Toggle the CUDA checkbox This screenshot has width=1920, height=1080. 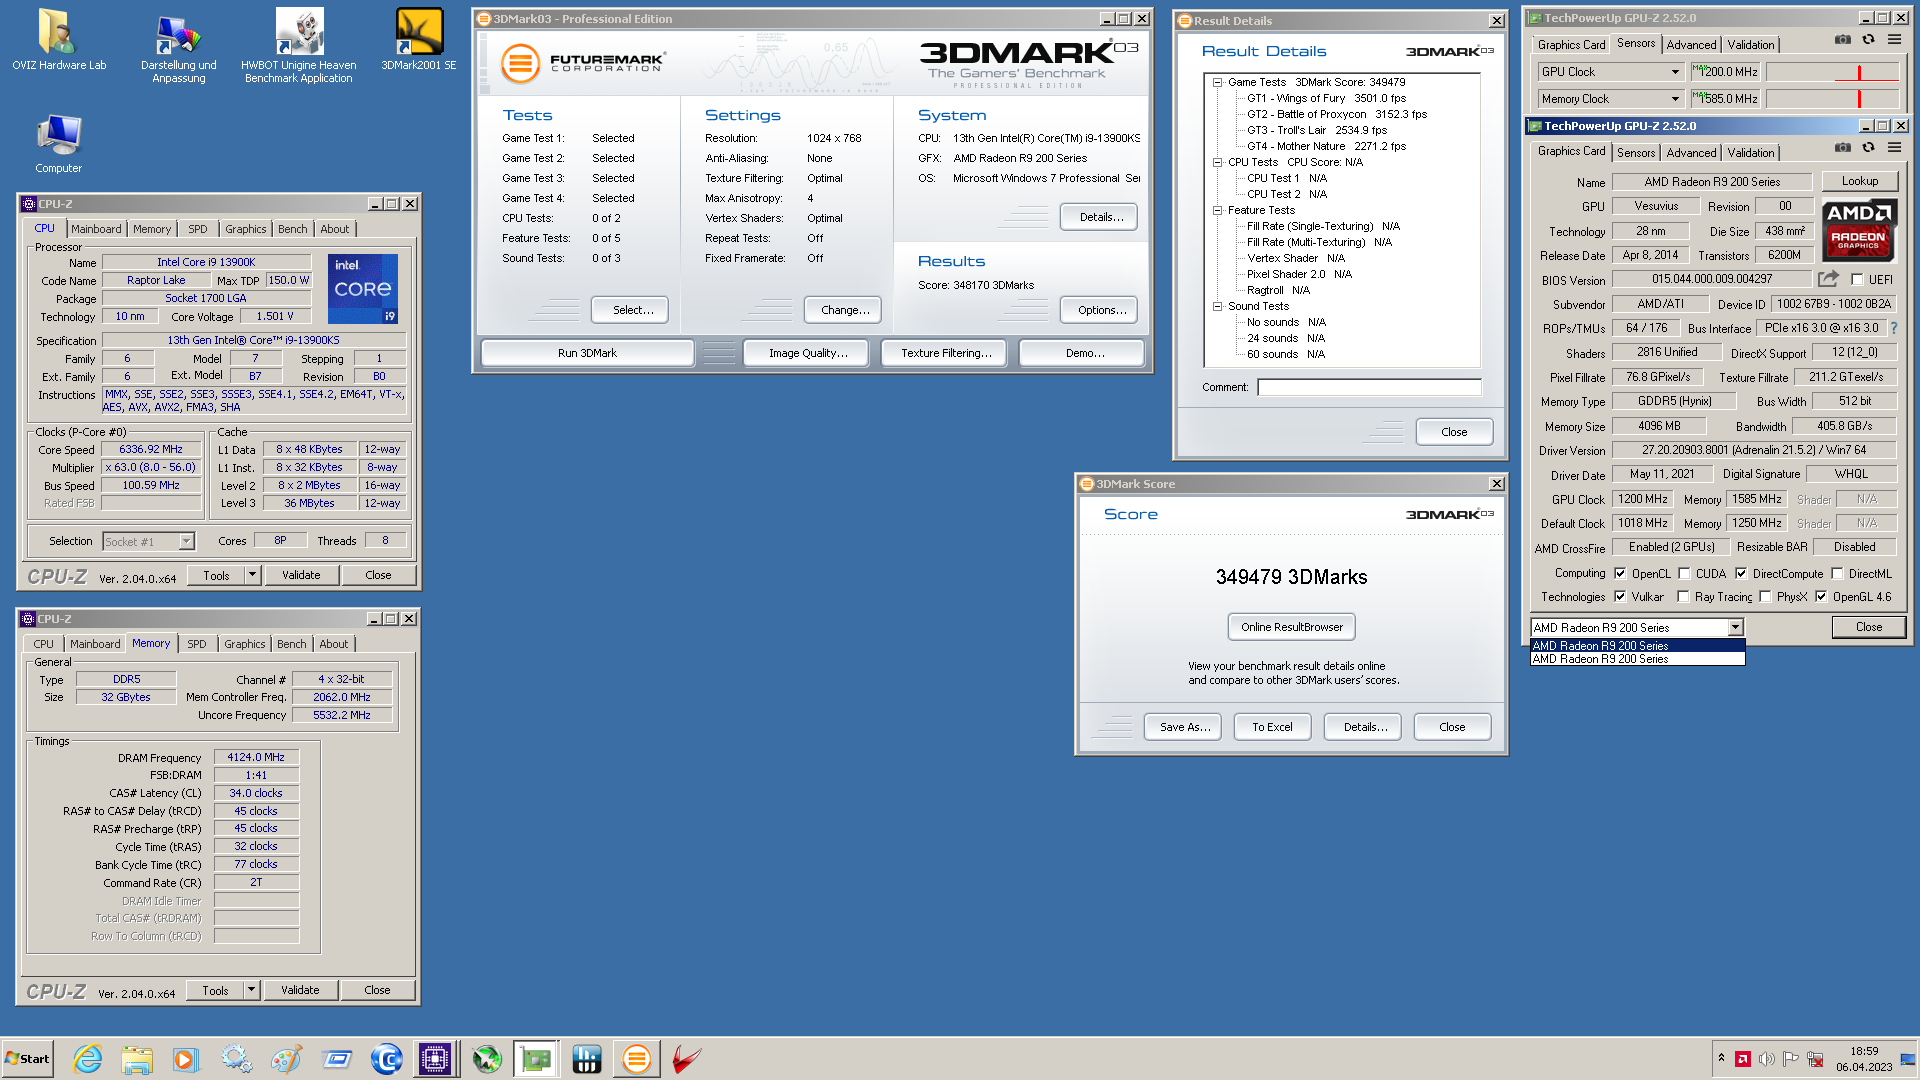pos(1684,574)
